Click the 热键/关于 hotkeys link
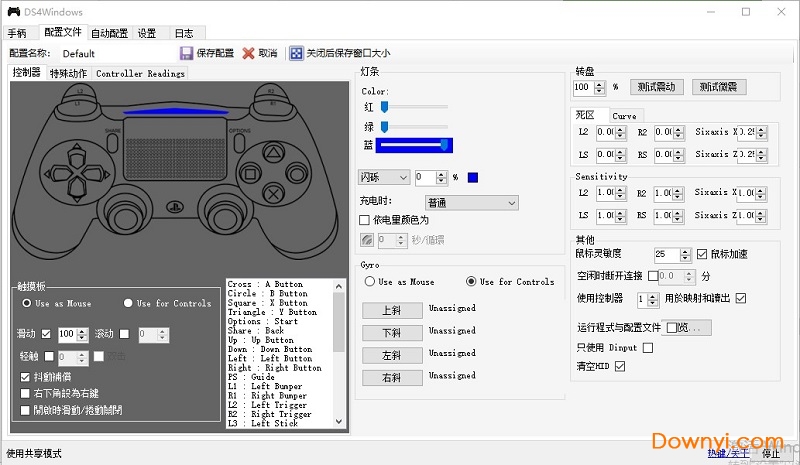 click(729, 453)
